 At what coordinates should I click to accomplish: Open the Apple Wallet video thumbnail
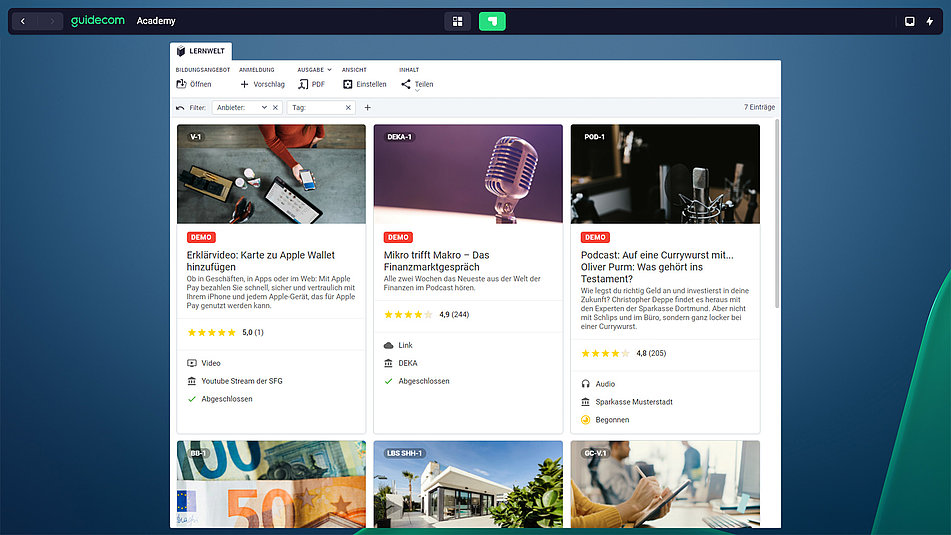tap(271, 174)
